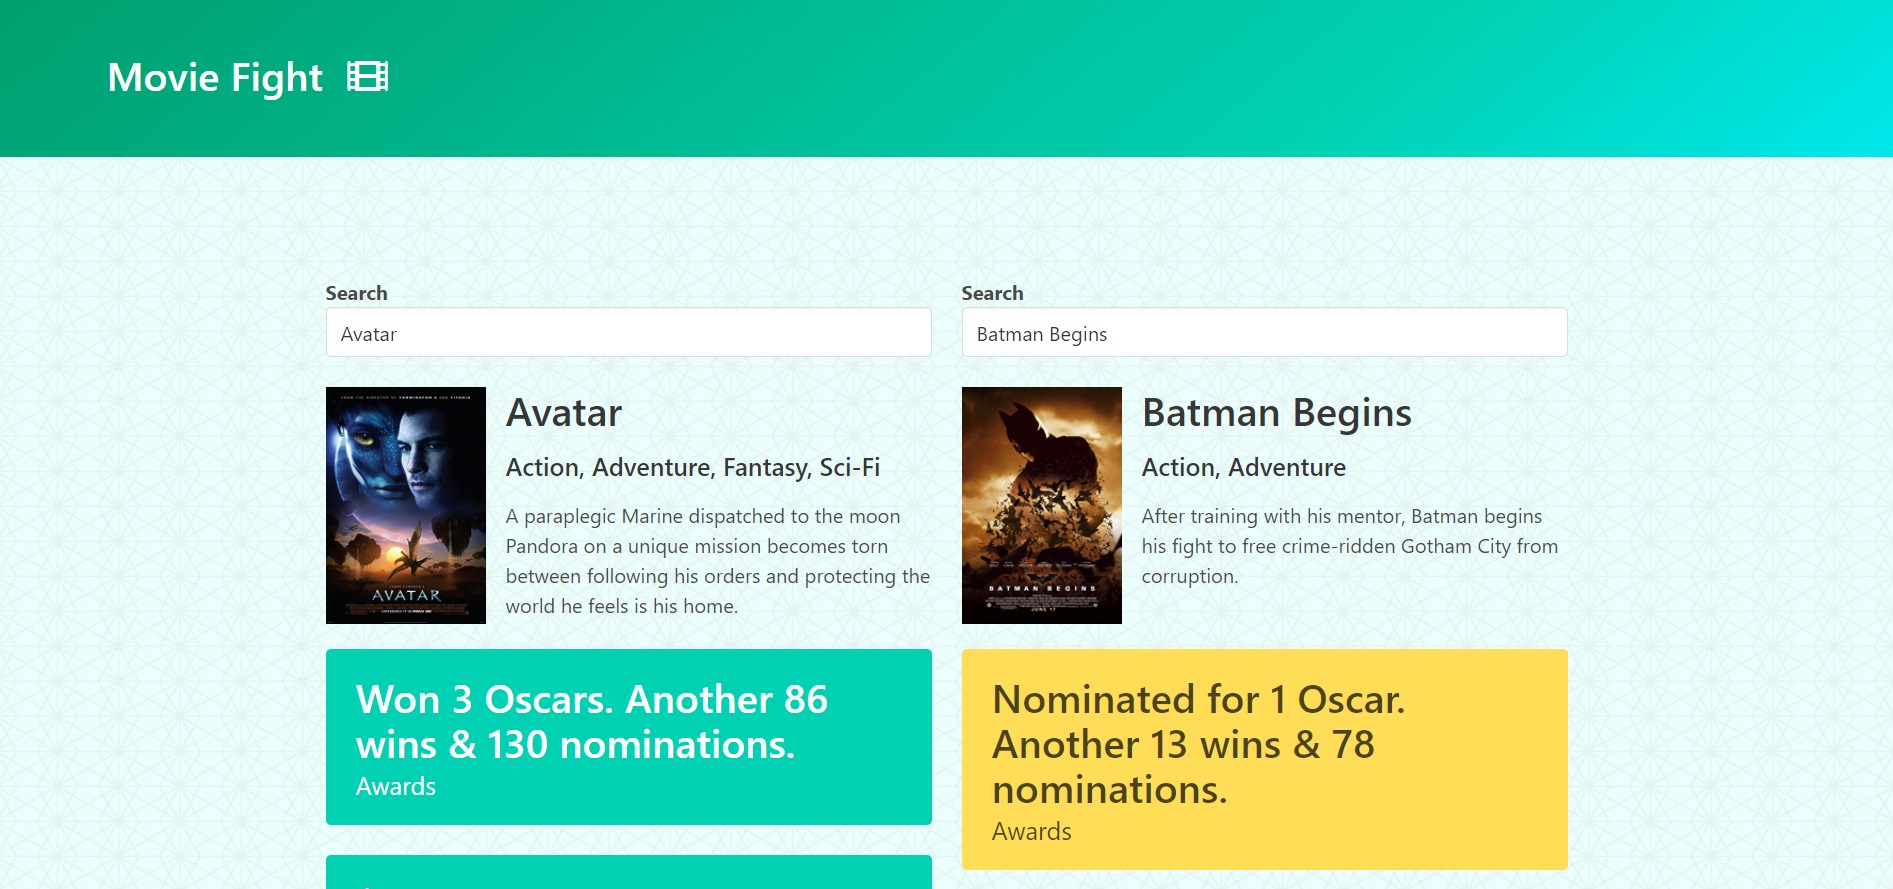
Task: Click the Won 3 Oscars text on Avatar's card
Action: coord(592,722)
